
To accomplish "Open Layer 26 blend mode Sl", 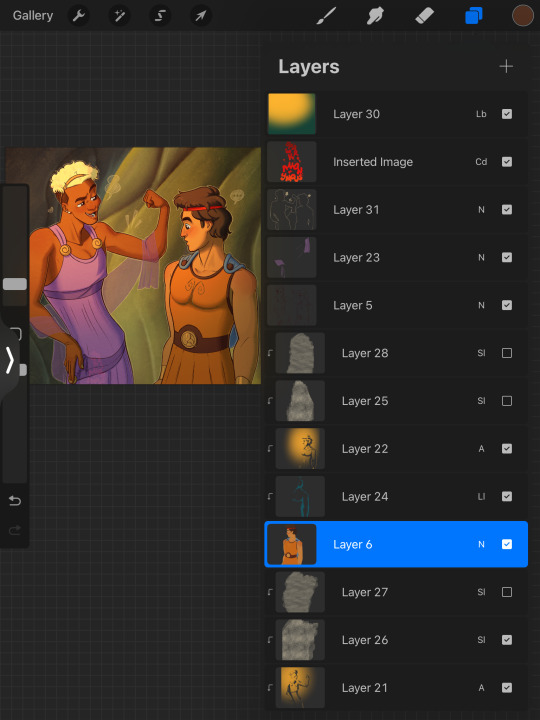I will point(481,640).
